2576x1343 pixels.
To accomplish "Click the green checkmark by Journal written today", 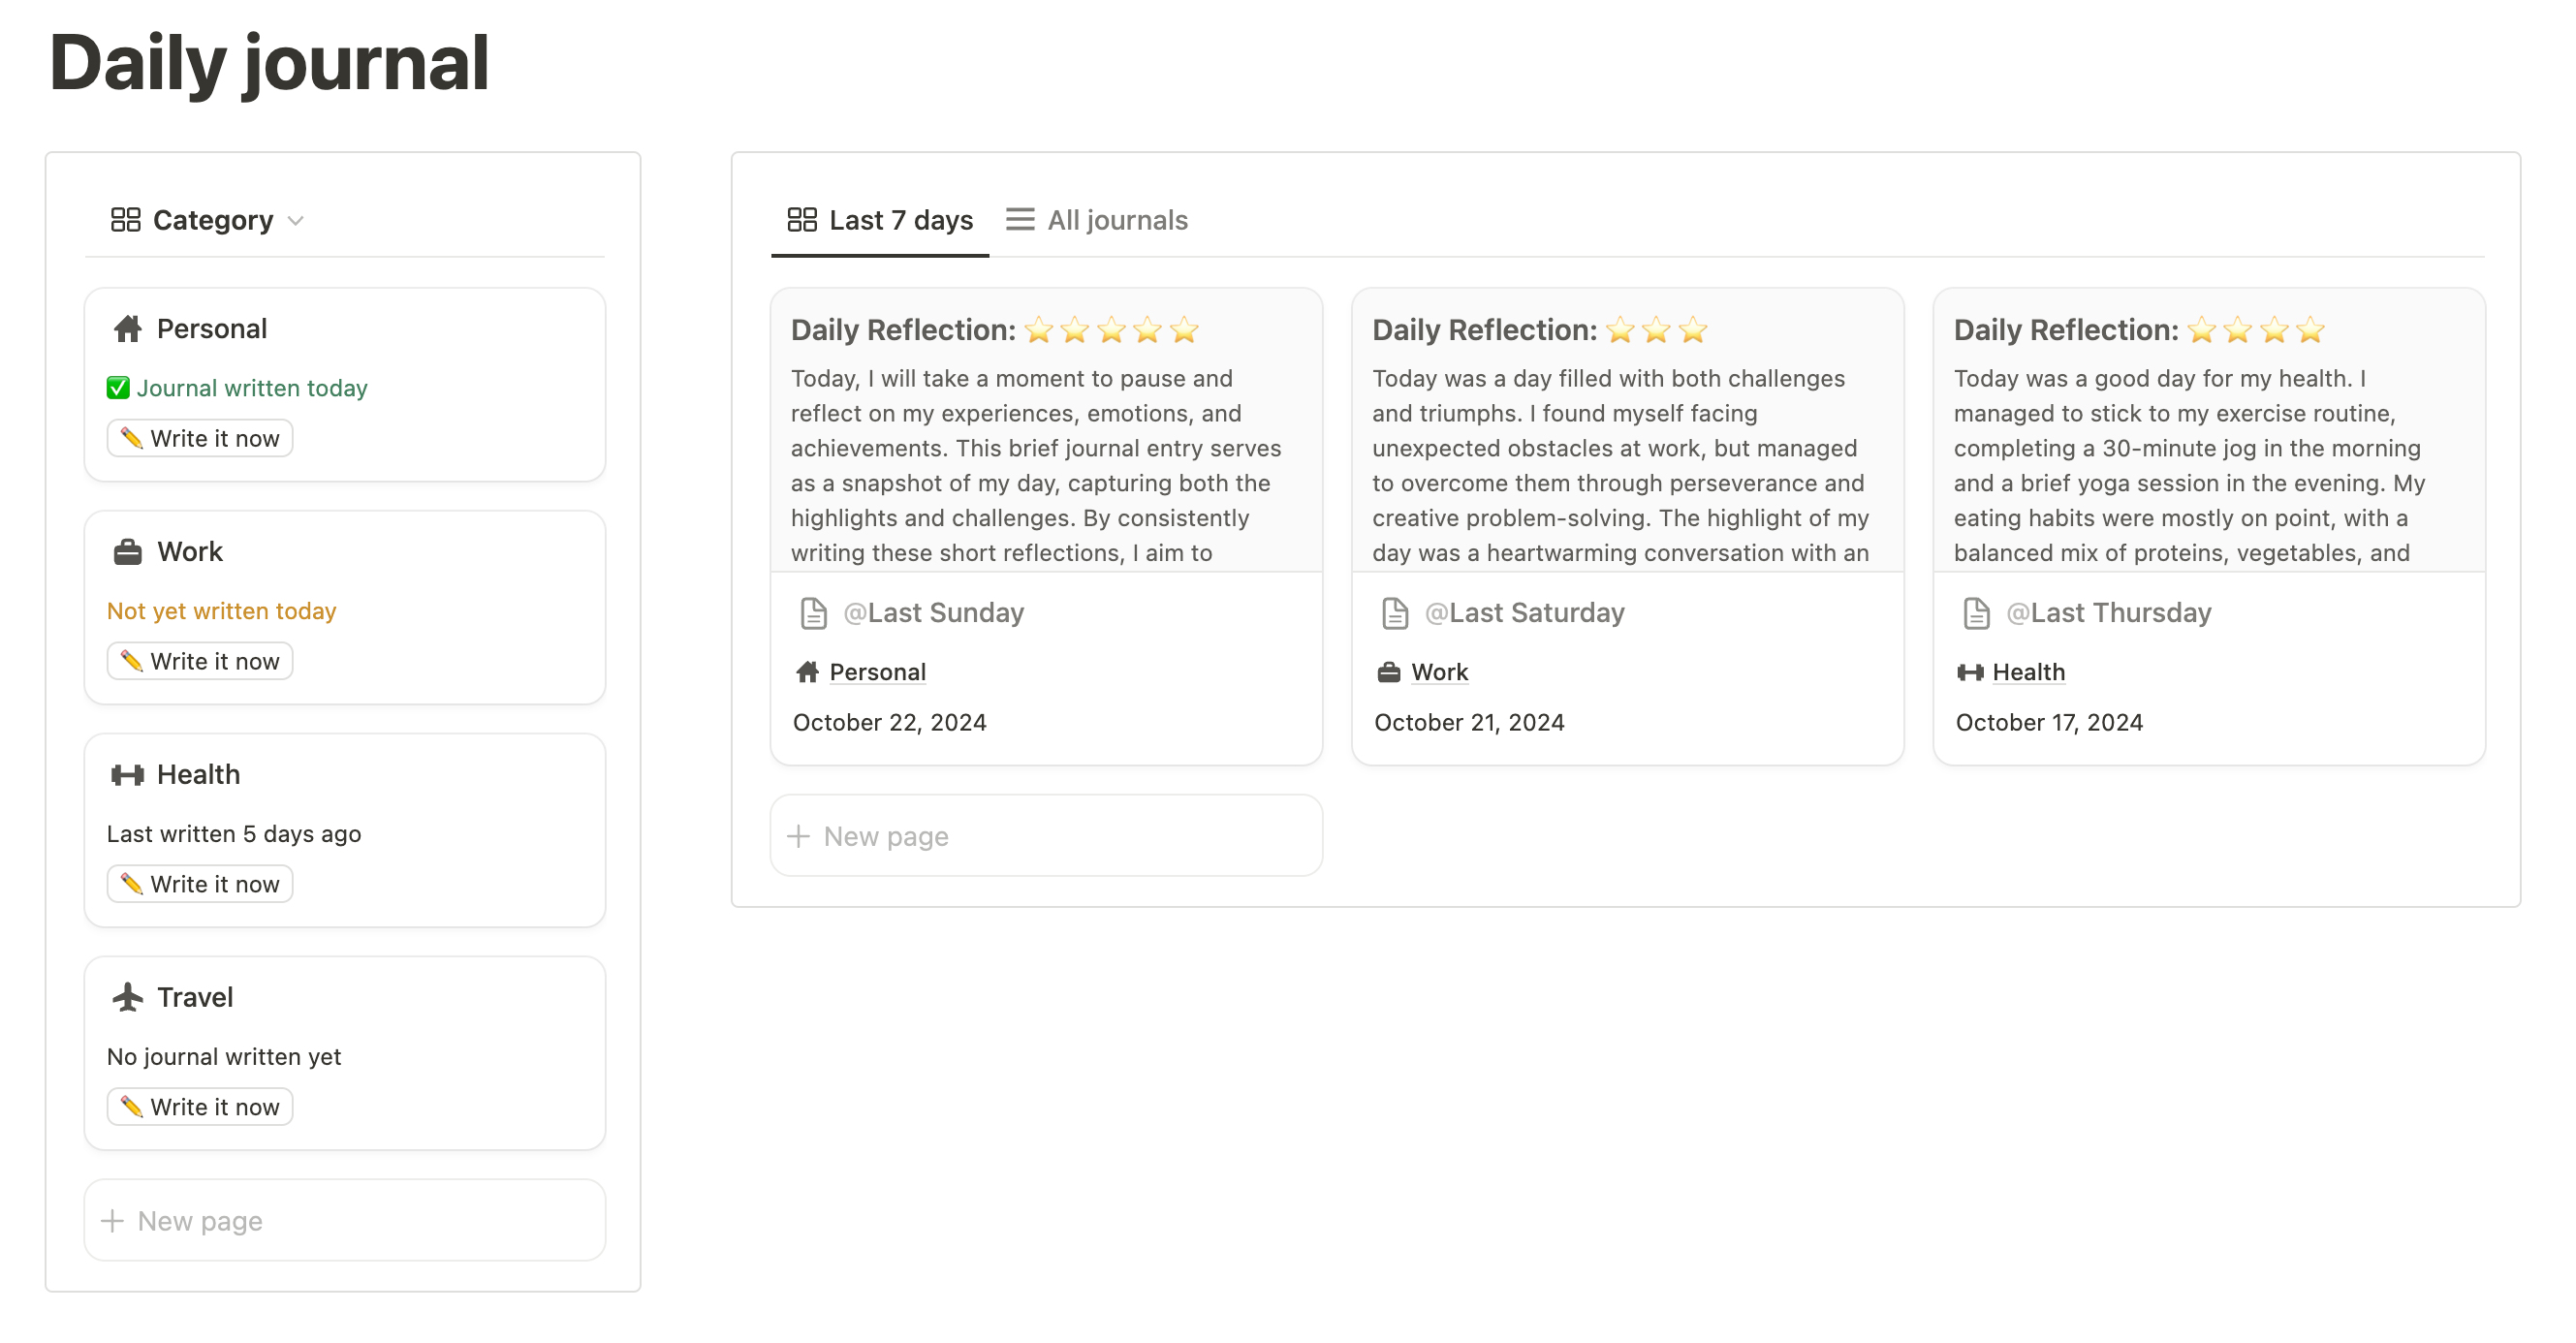I will point(118,388).
